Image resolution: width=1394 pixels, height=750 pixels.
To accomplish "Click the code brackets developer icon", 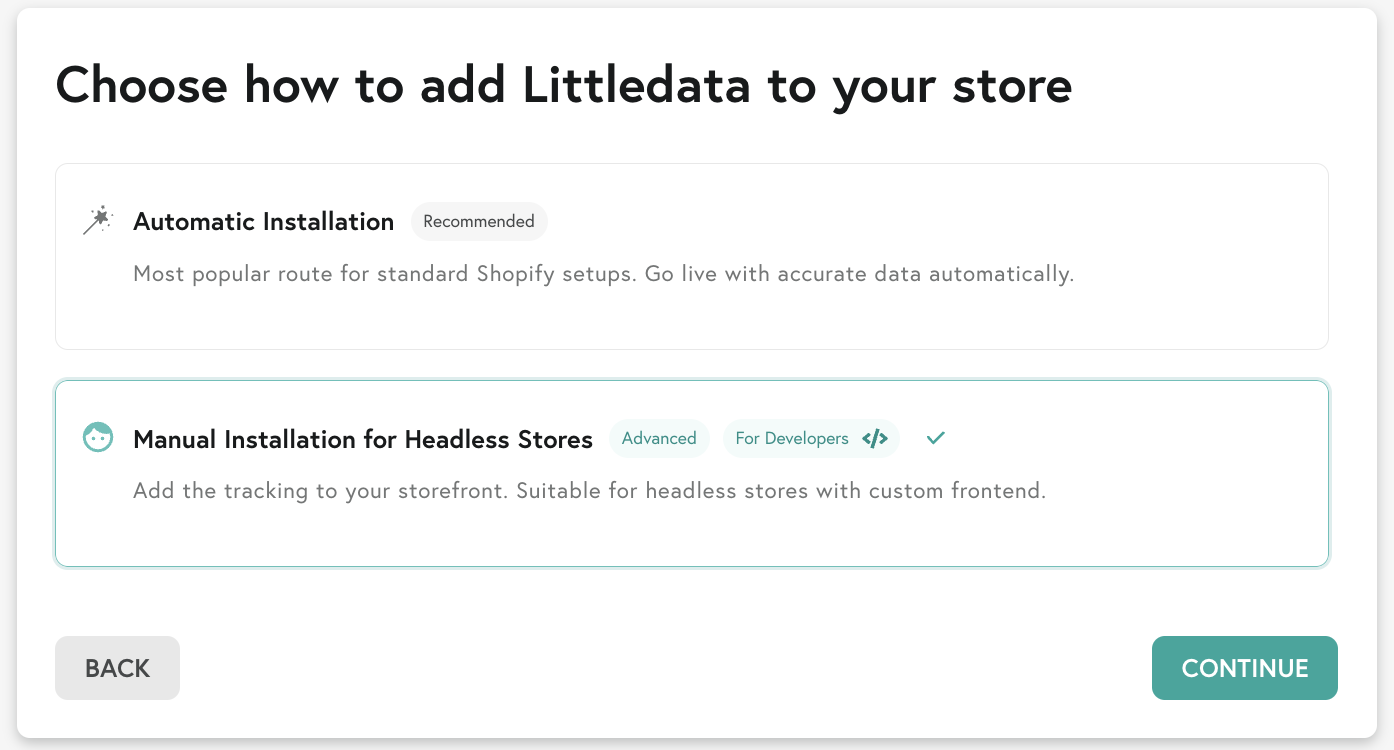I will coord(875,438).
